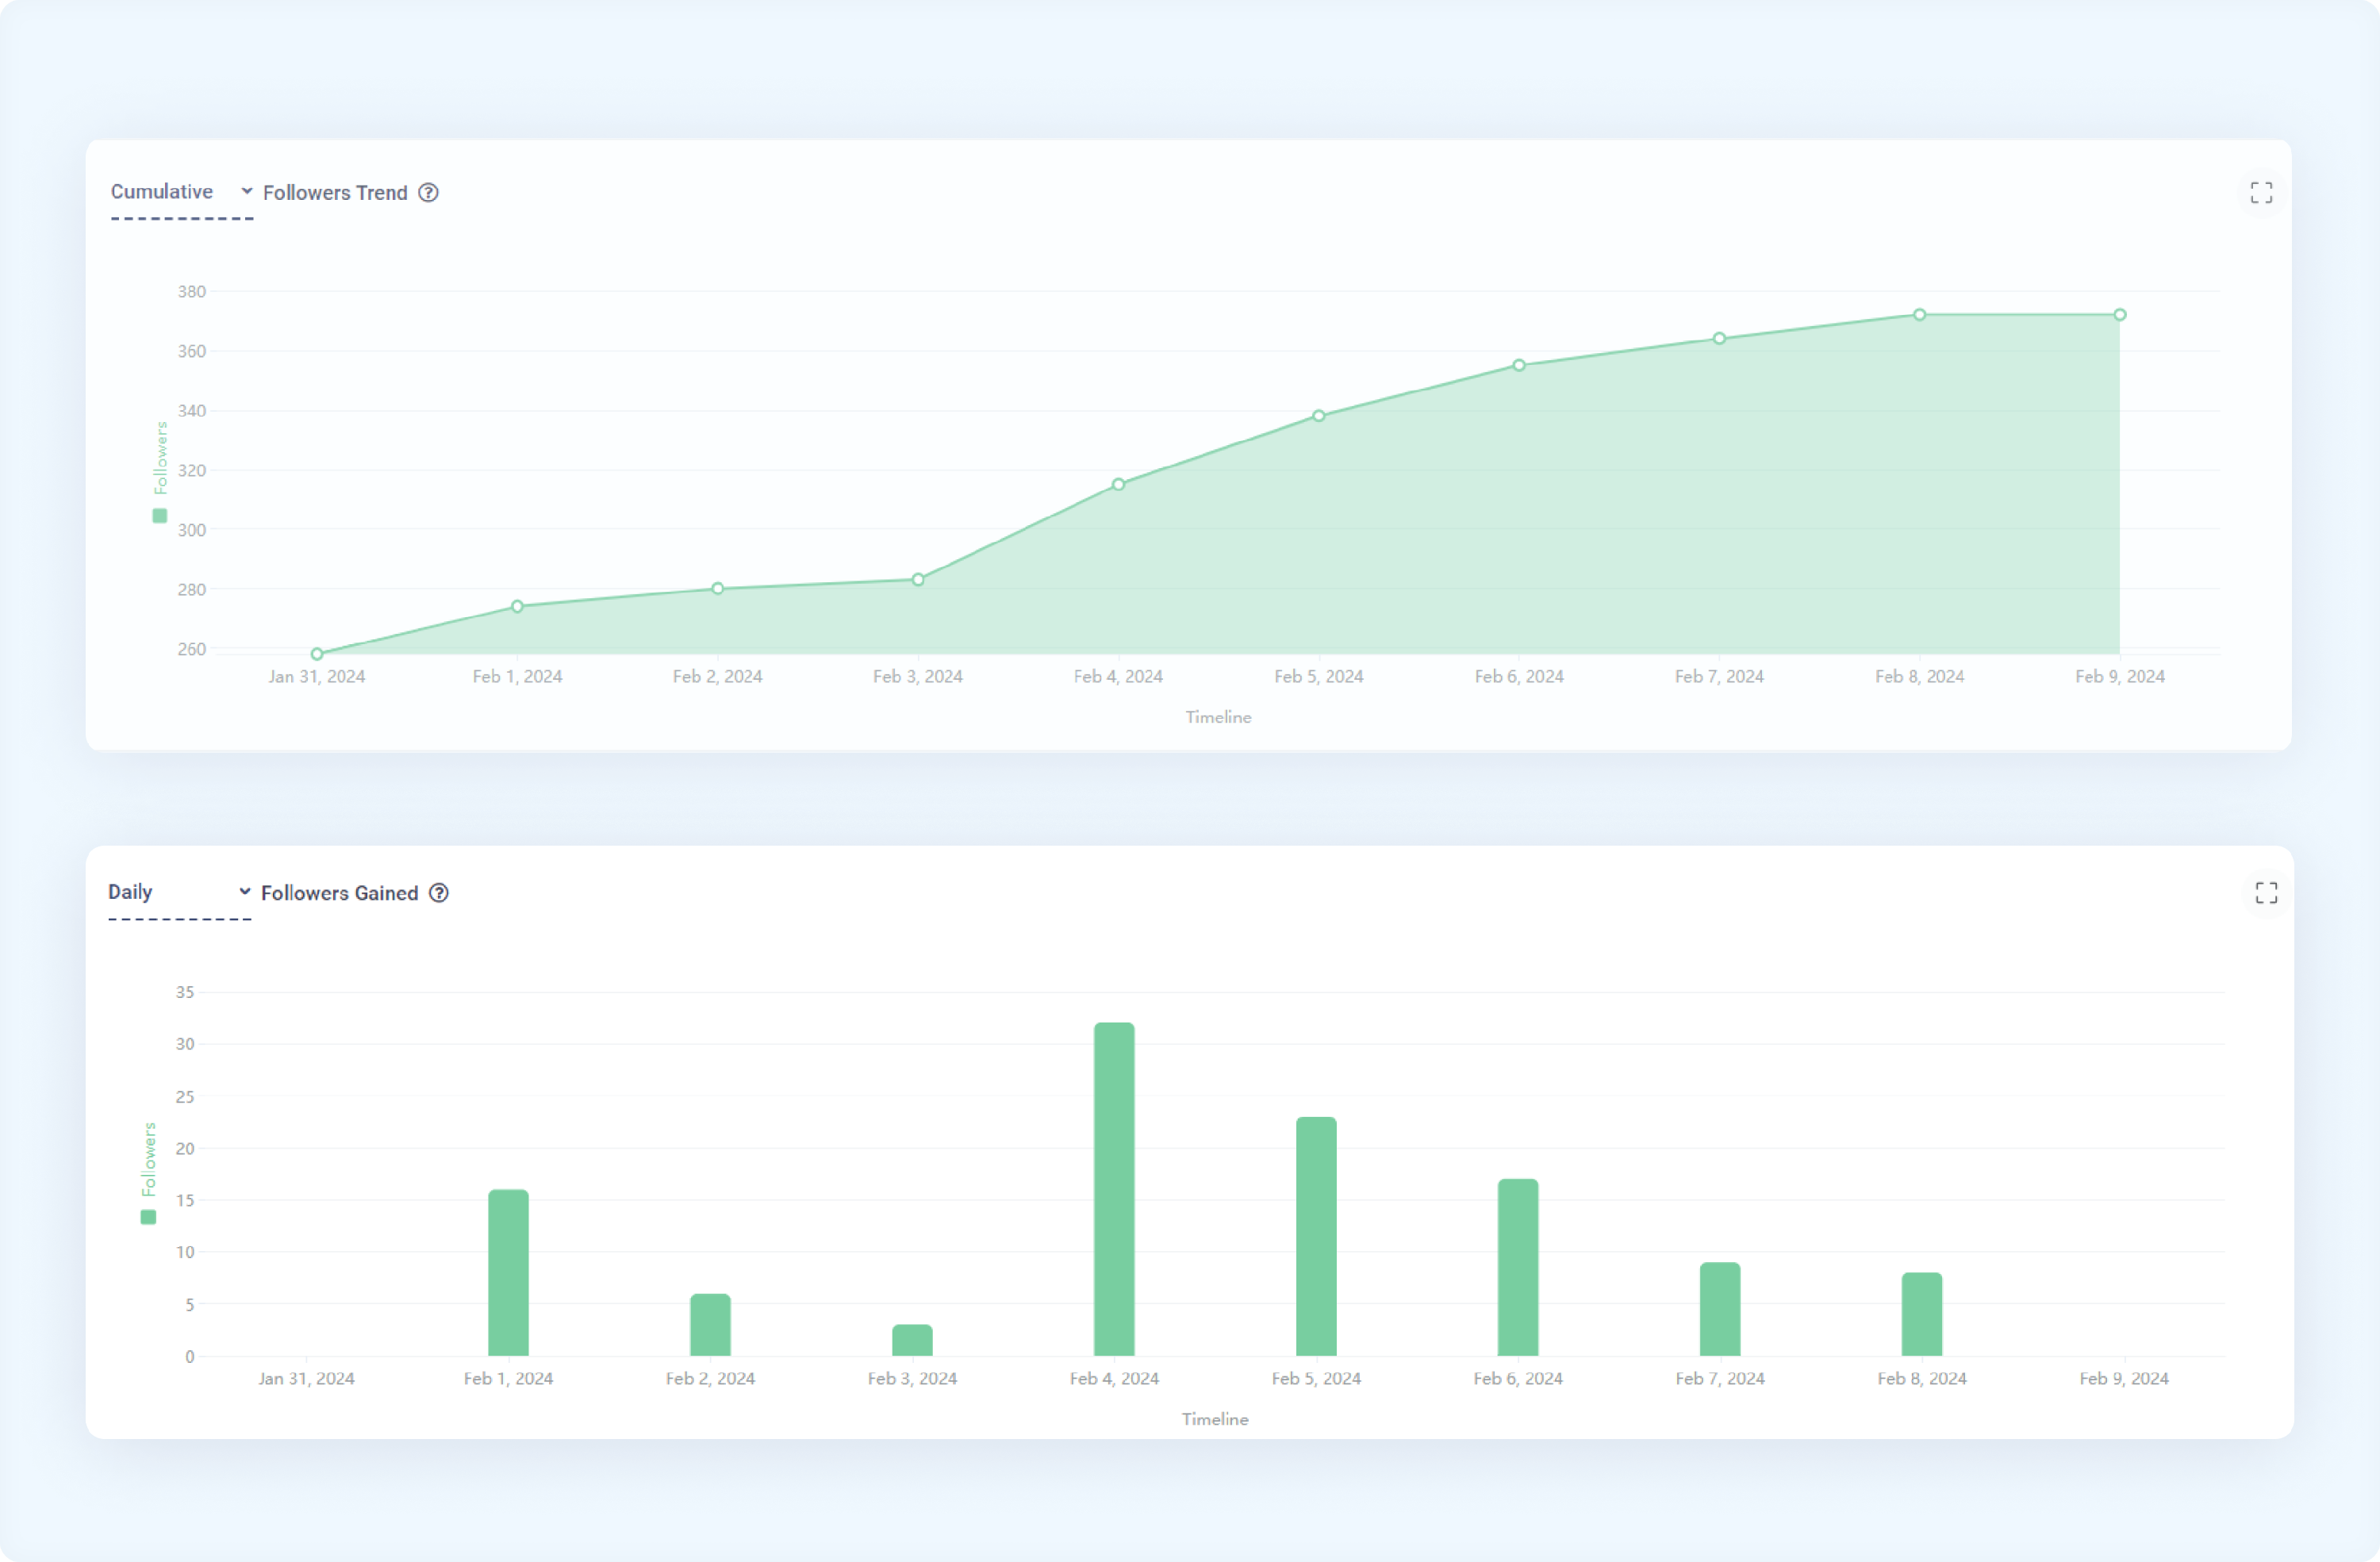Open help tooltip beside Followers Trend title
Screen dimensions: 2380x1562
tap(428, 193)
